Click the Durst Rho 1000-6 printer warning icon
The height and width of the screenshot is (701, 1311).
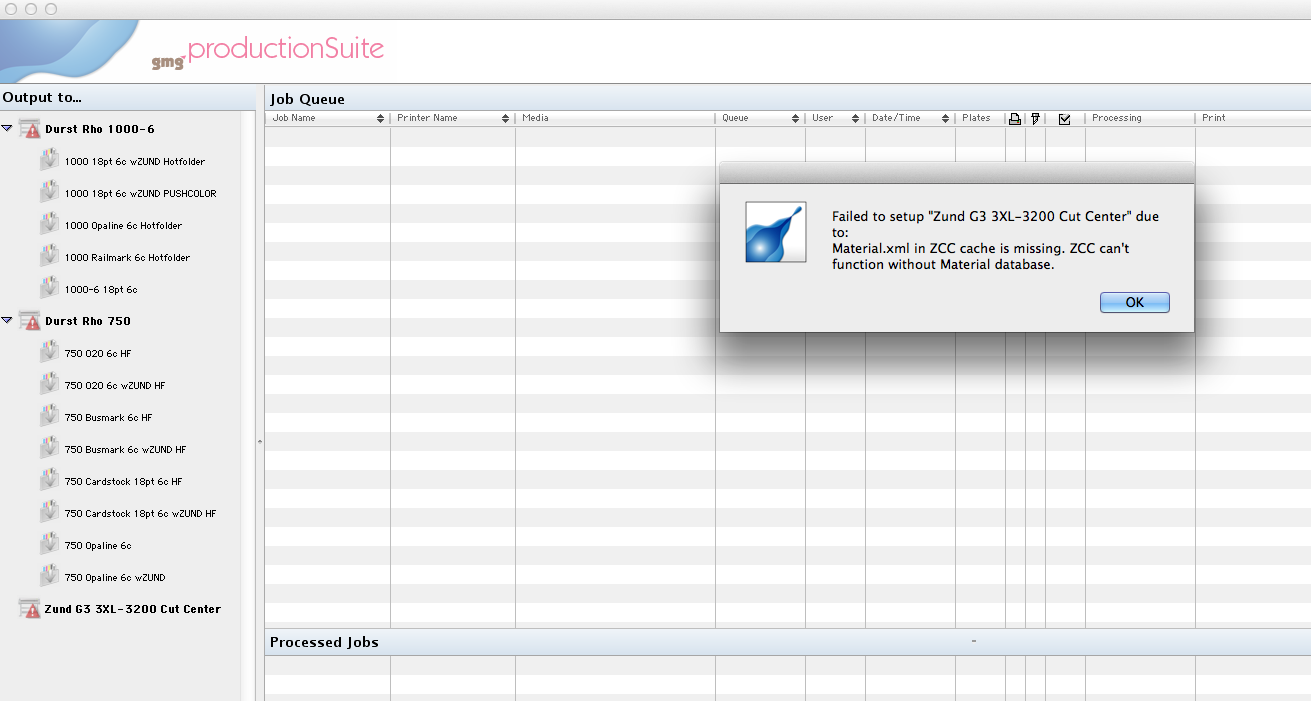(x=30, y=129)
